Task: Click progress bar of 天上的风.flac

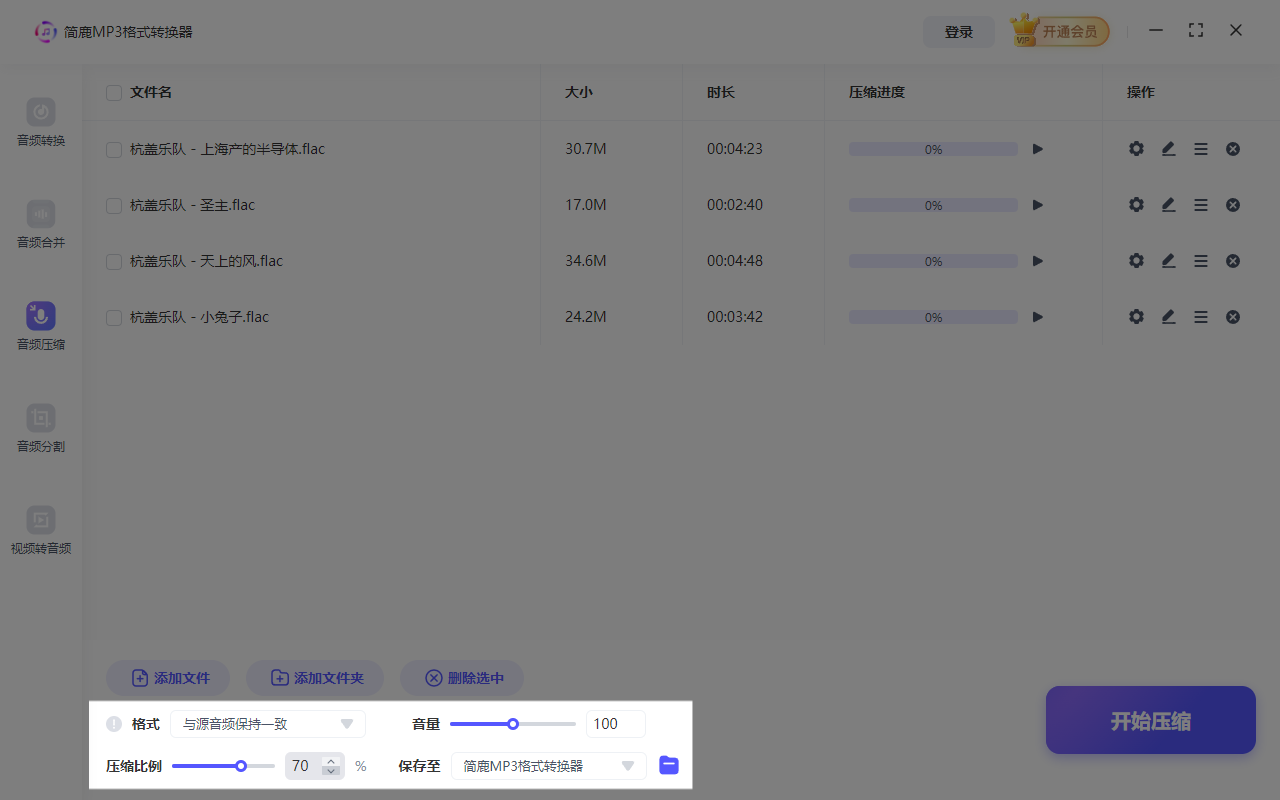Action: pyautogui.click(x=933, y=261)
